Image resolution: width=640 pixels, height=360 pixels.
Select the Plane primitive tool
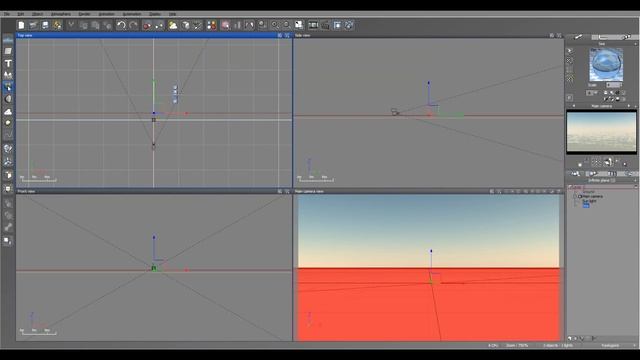[8, 51]
